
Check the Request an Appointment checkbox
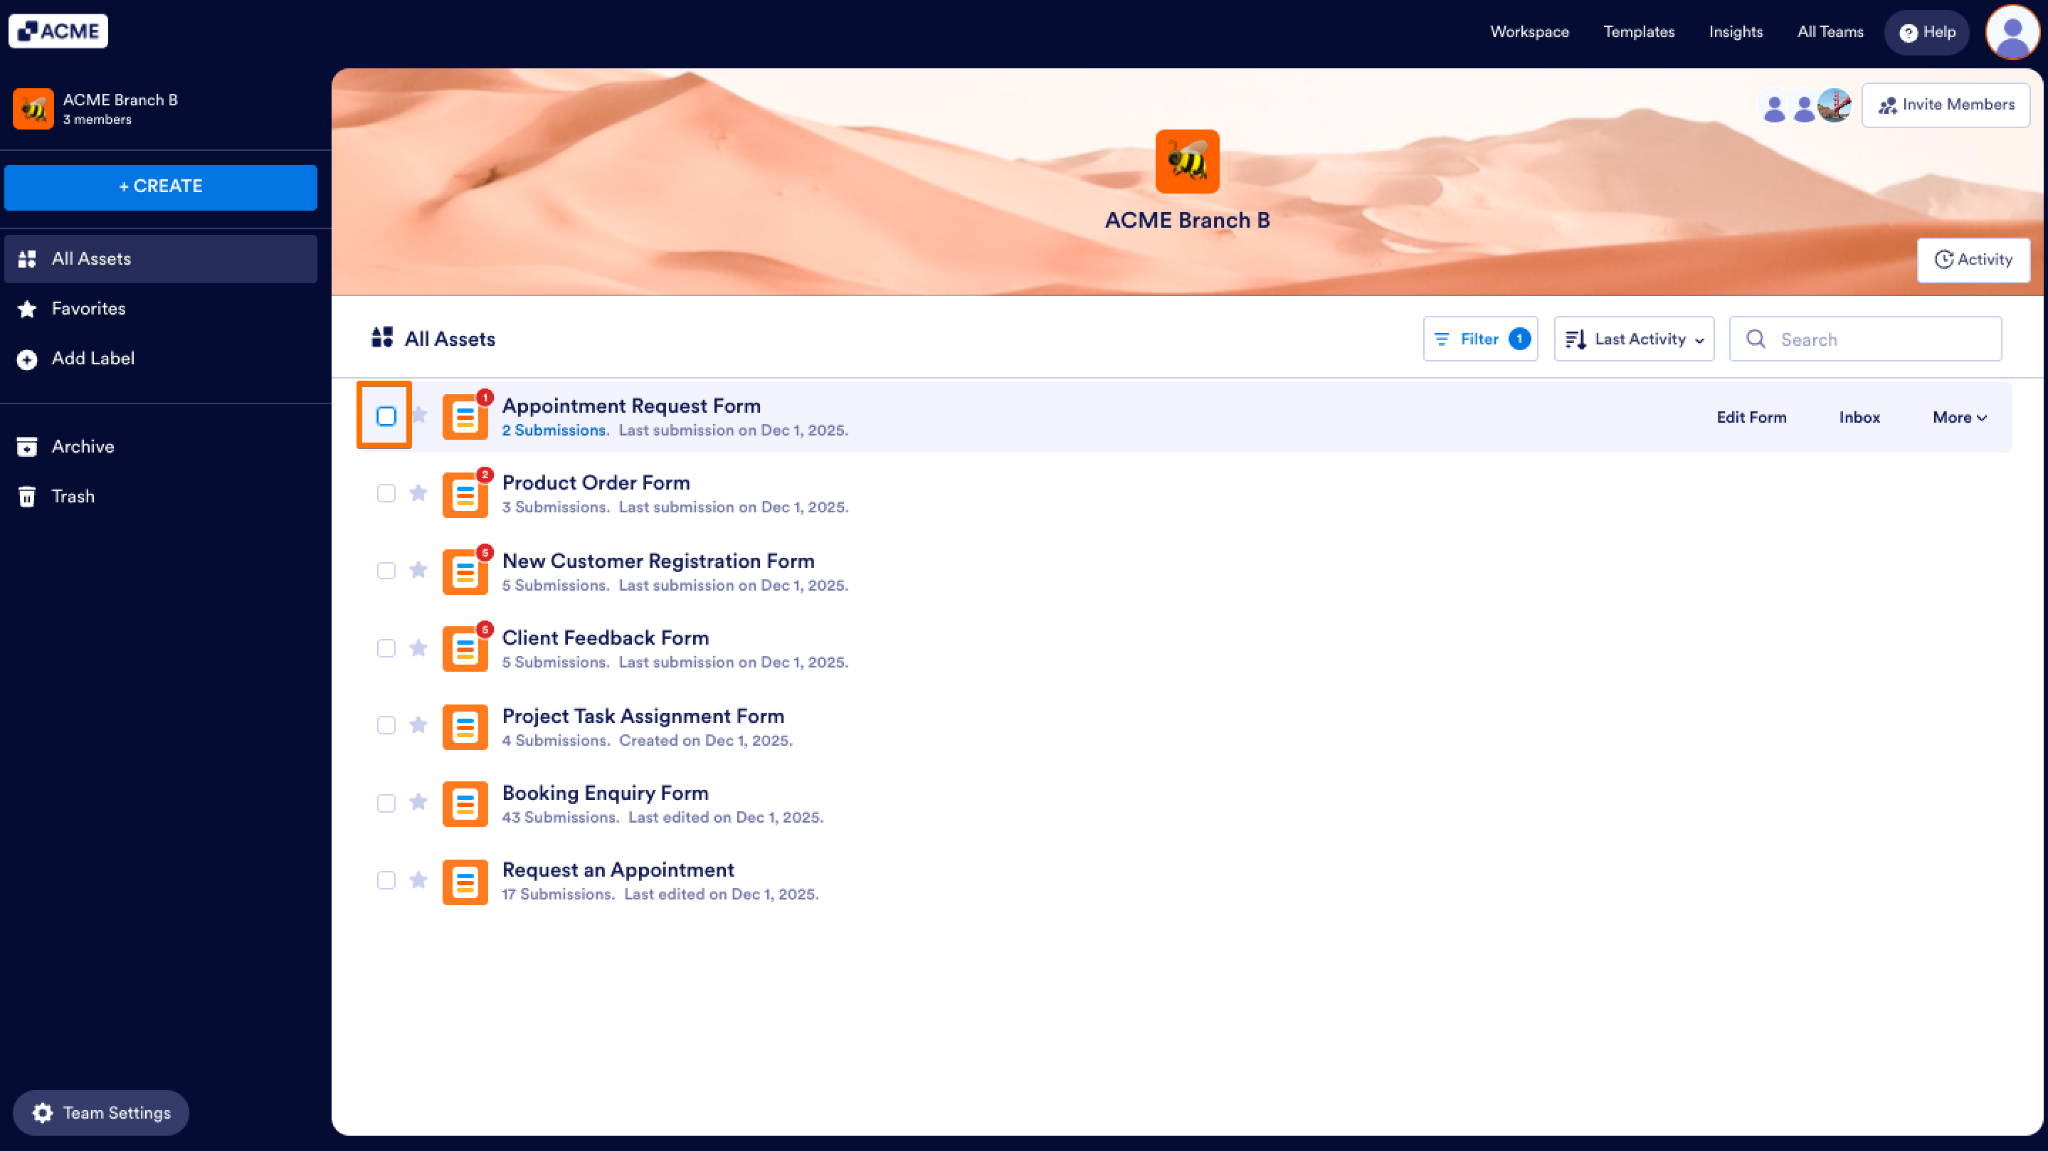(386, 880)
